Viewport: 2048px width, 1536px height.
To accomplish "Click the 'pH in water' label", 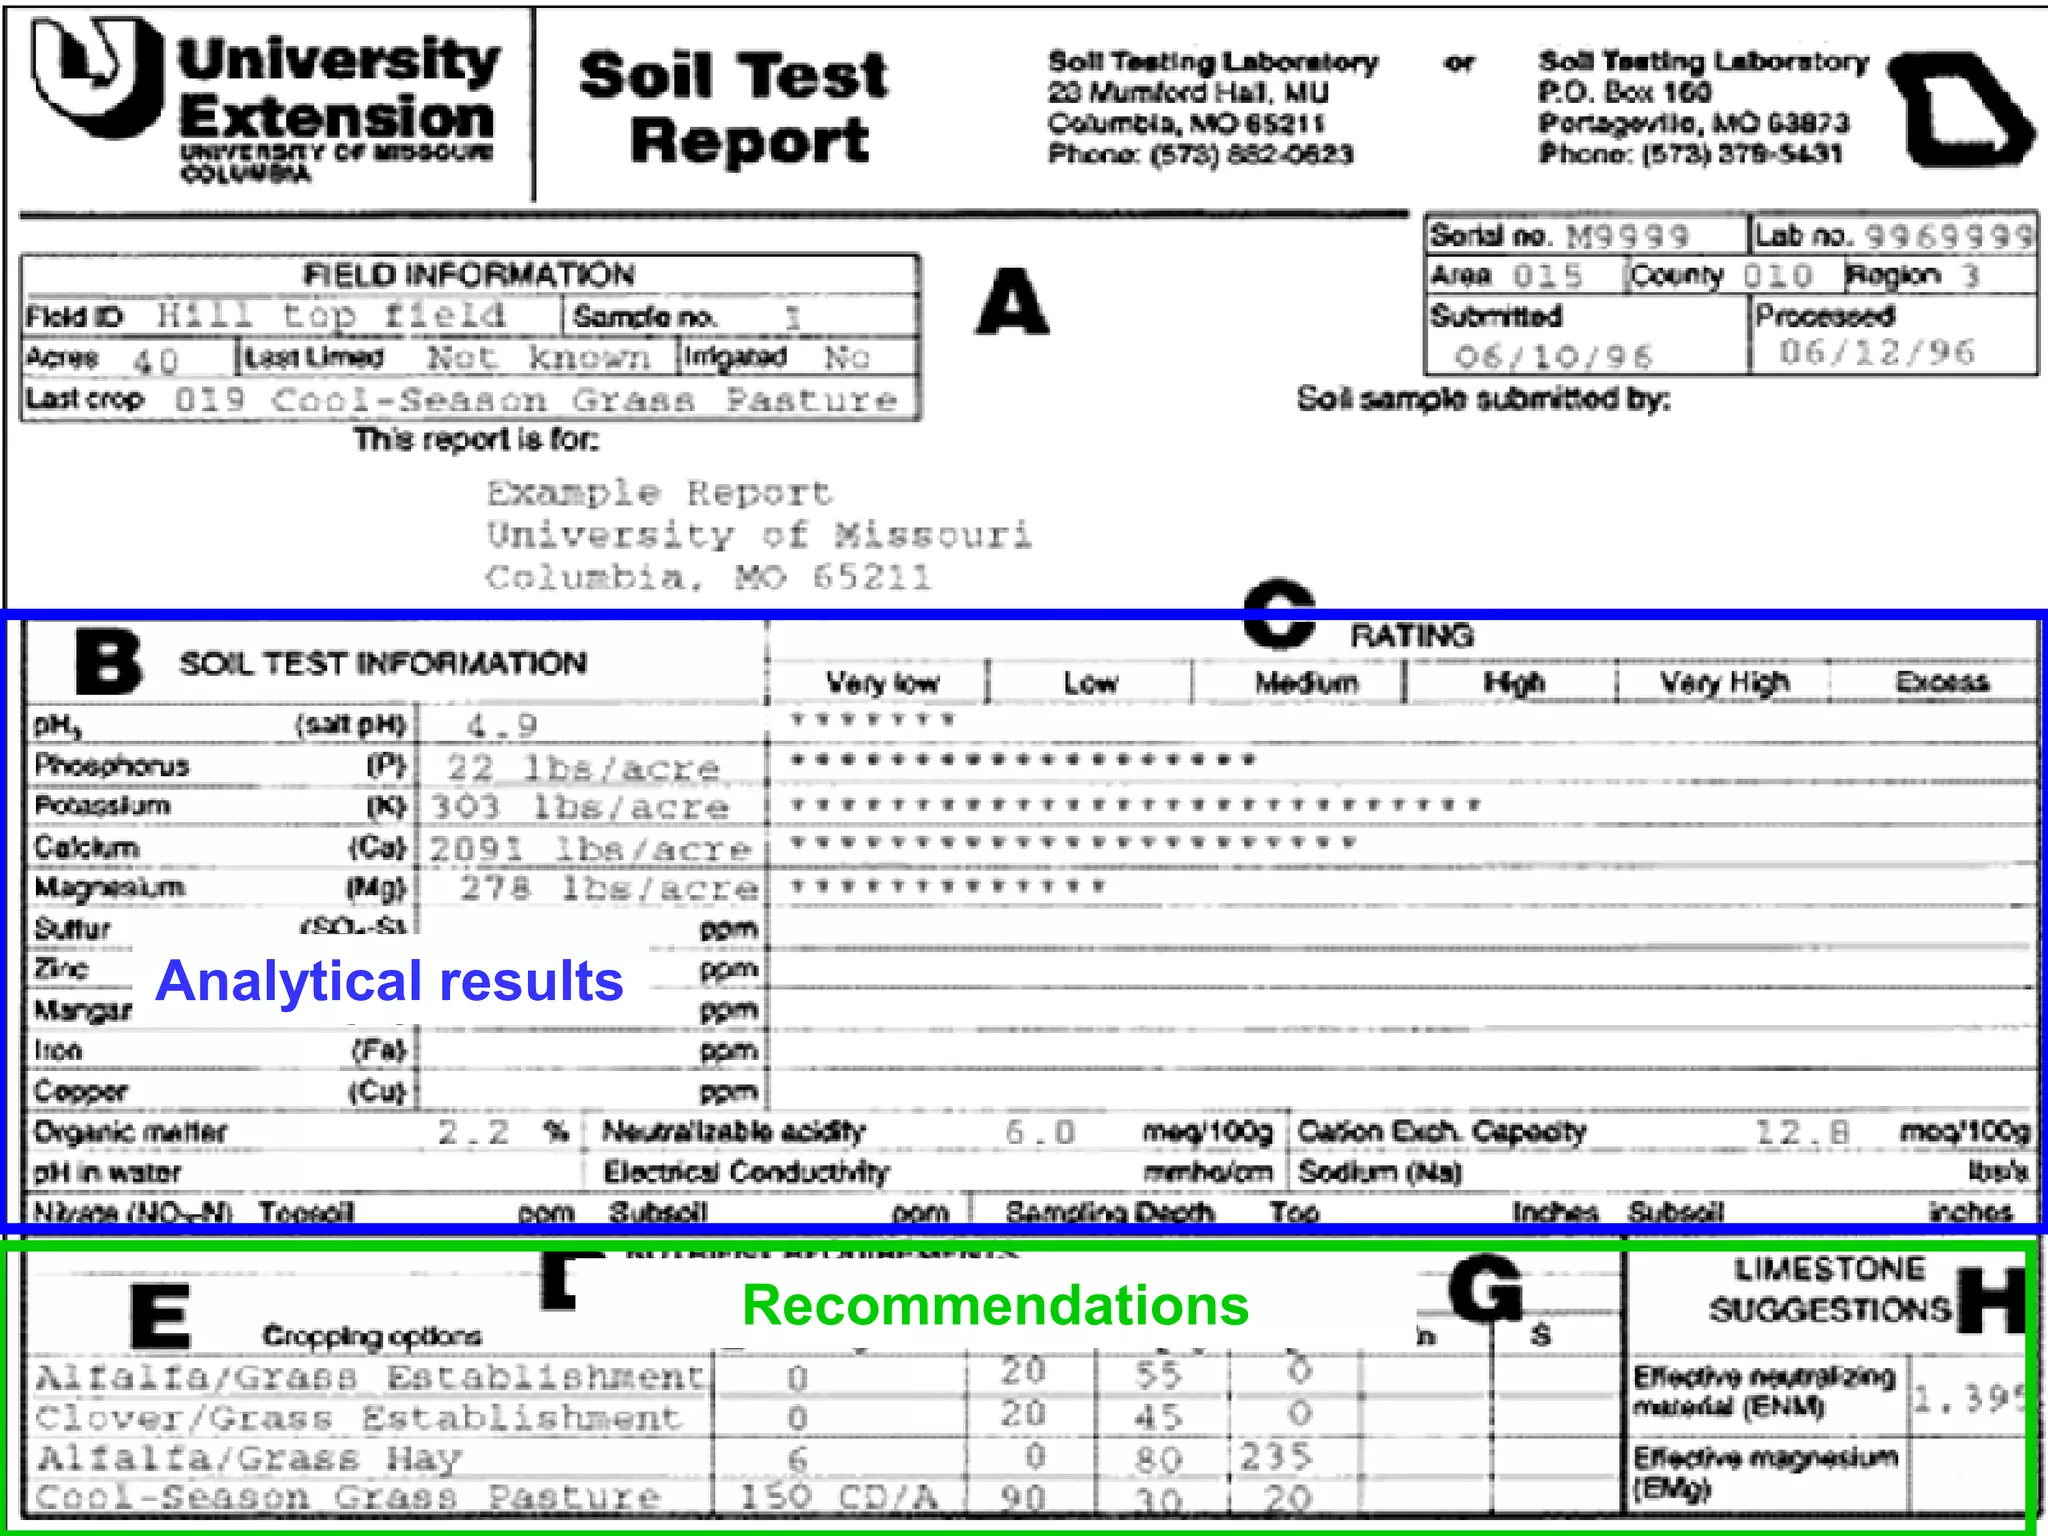I will coord(107,1172).
